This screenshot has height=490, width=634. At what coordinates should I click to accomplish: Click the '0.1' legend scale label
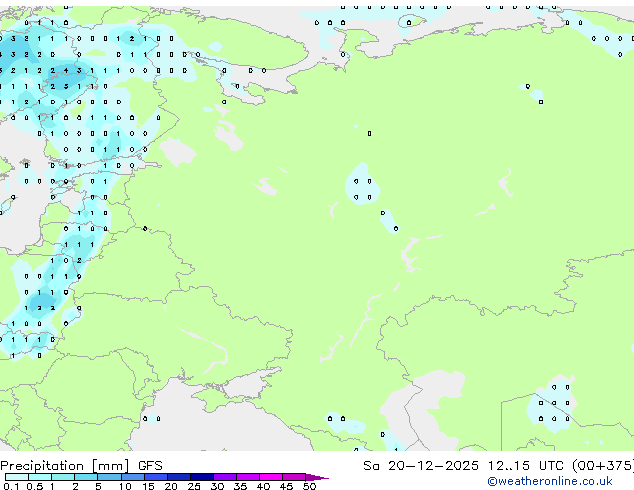(x=11, y=486)
